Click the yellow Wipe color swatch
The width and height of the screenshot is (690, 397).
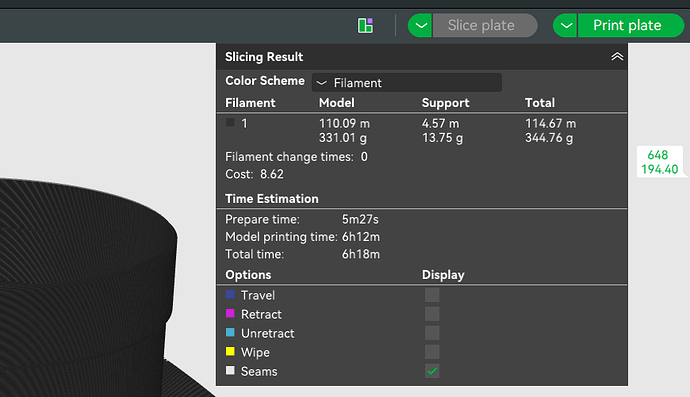coord(230,351)
